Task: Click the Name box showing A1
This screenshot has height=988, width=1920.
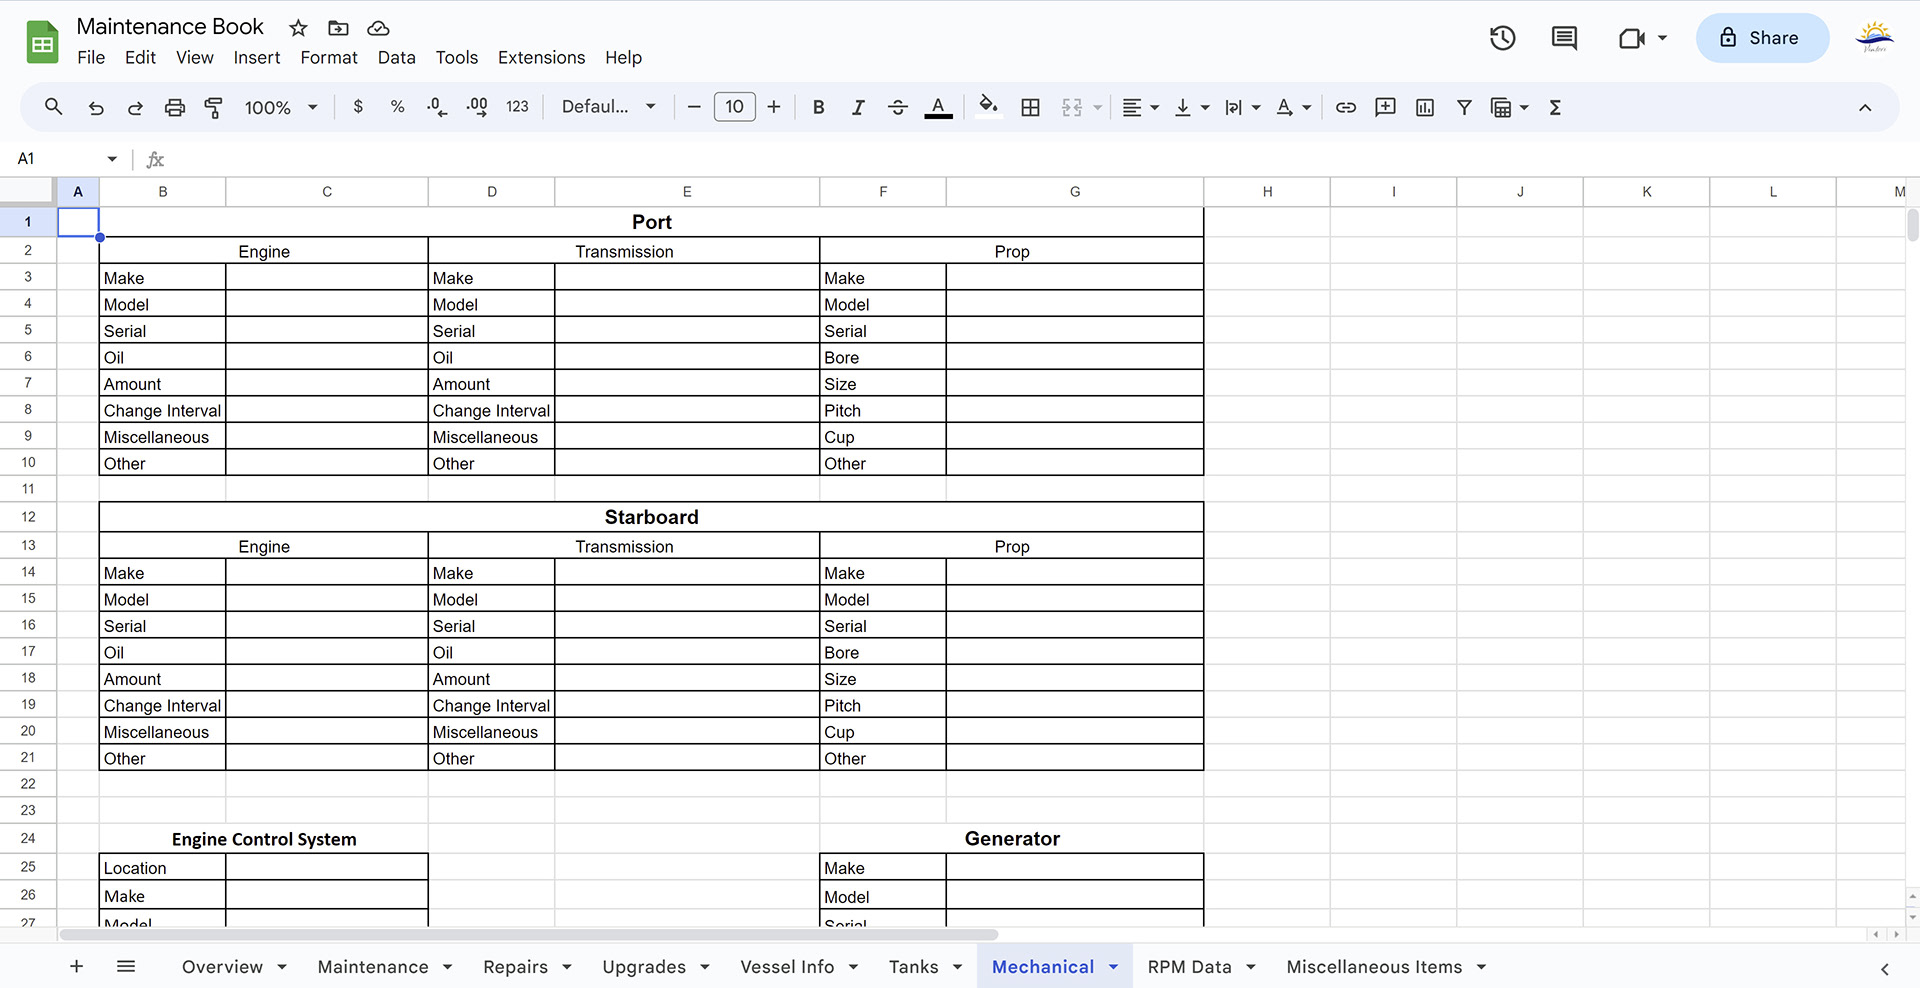Action: pyautogui.click(x=65, y=159)
